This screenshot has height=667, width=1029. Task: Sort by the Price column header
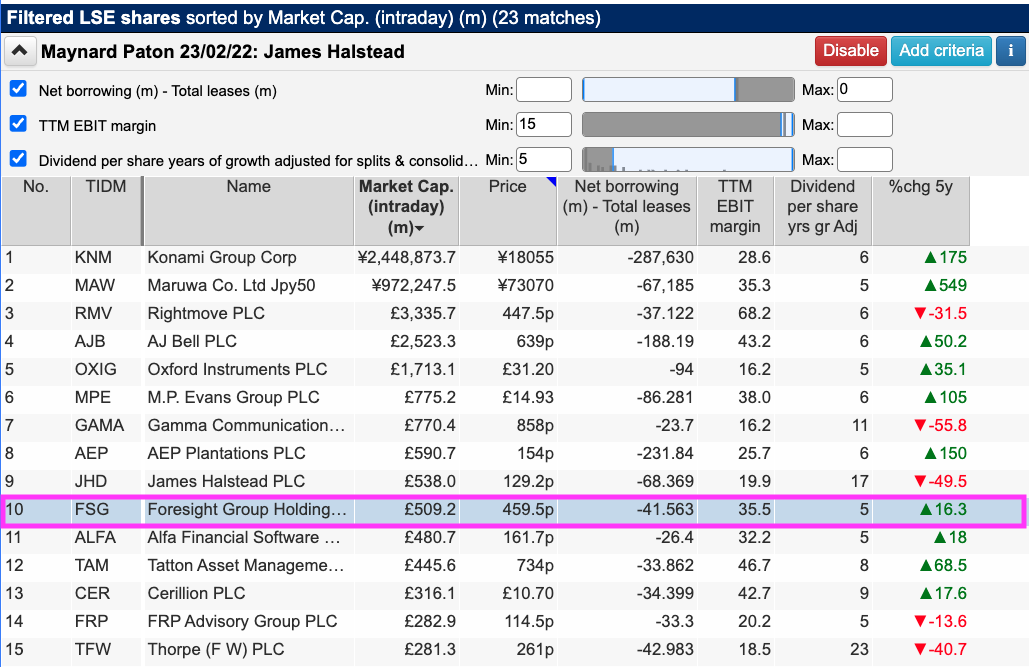pyautogui.click(x=507, y=211)
